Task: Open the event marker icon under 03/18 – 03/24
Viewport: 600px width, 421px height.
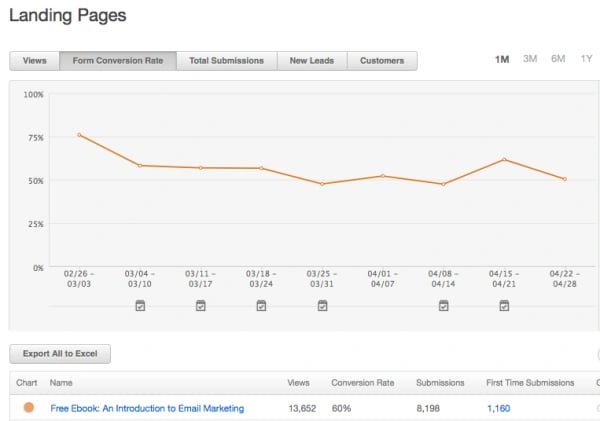Action: tap(261, 306)
